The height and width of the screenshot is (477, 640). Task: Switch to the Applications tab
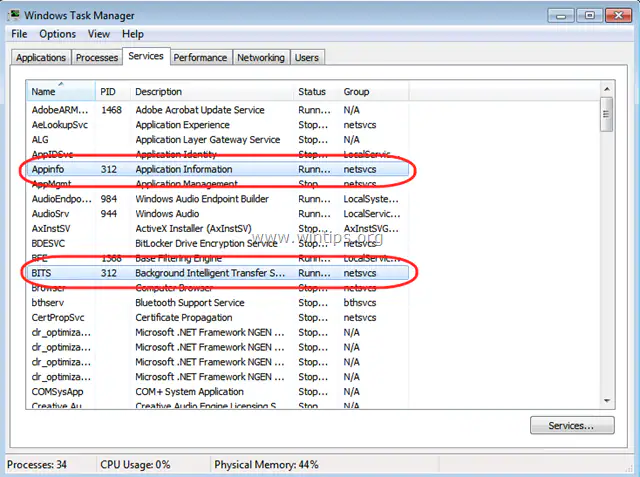pyautogui.click(x=41, y=58)
